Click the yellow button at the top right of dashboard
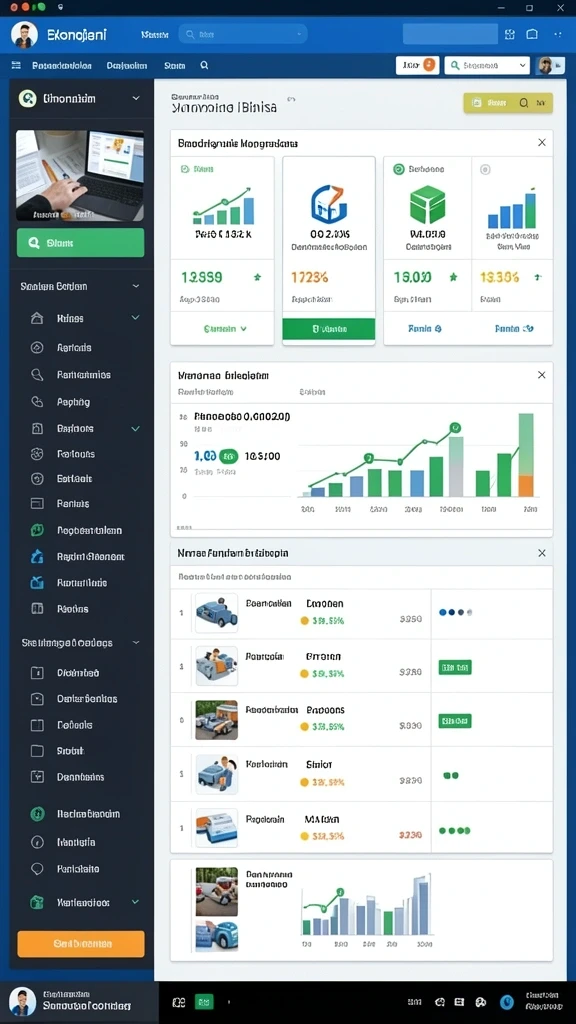 pos(508,103)
